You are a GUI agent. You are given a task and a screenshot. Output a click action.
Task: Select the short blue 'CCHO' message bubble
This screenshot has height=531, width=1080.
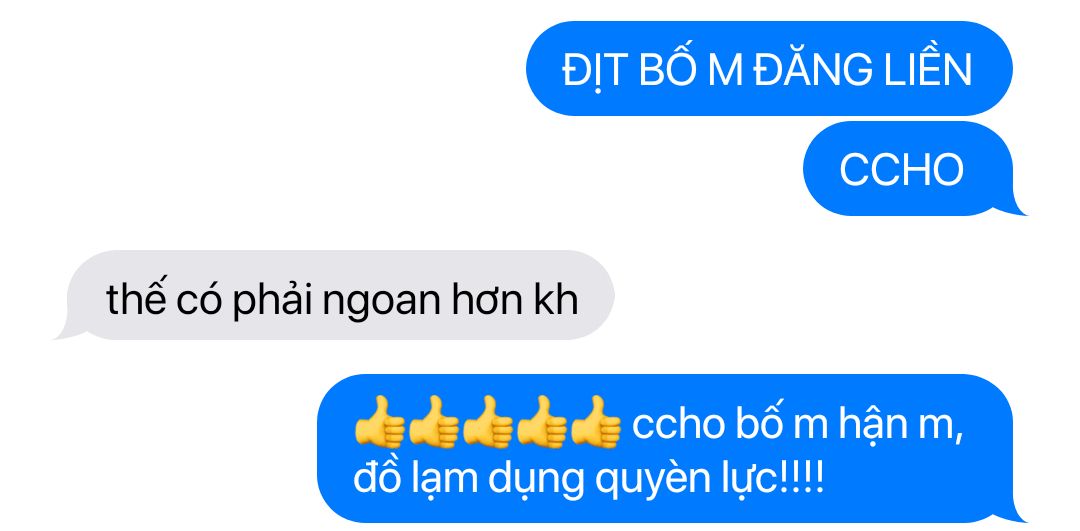(908, 169)
